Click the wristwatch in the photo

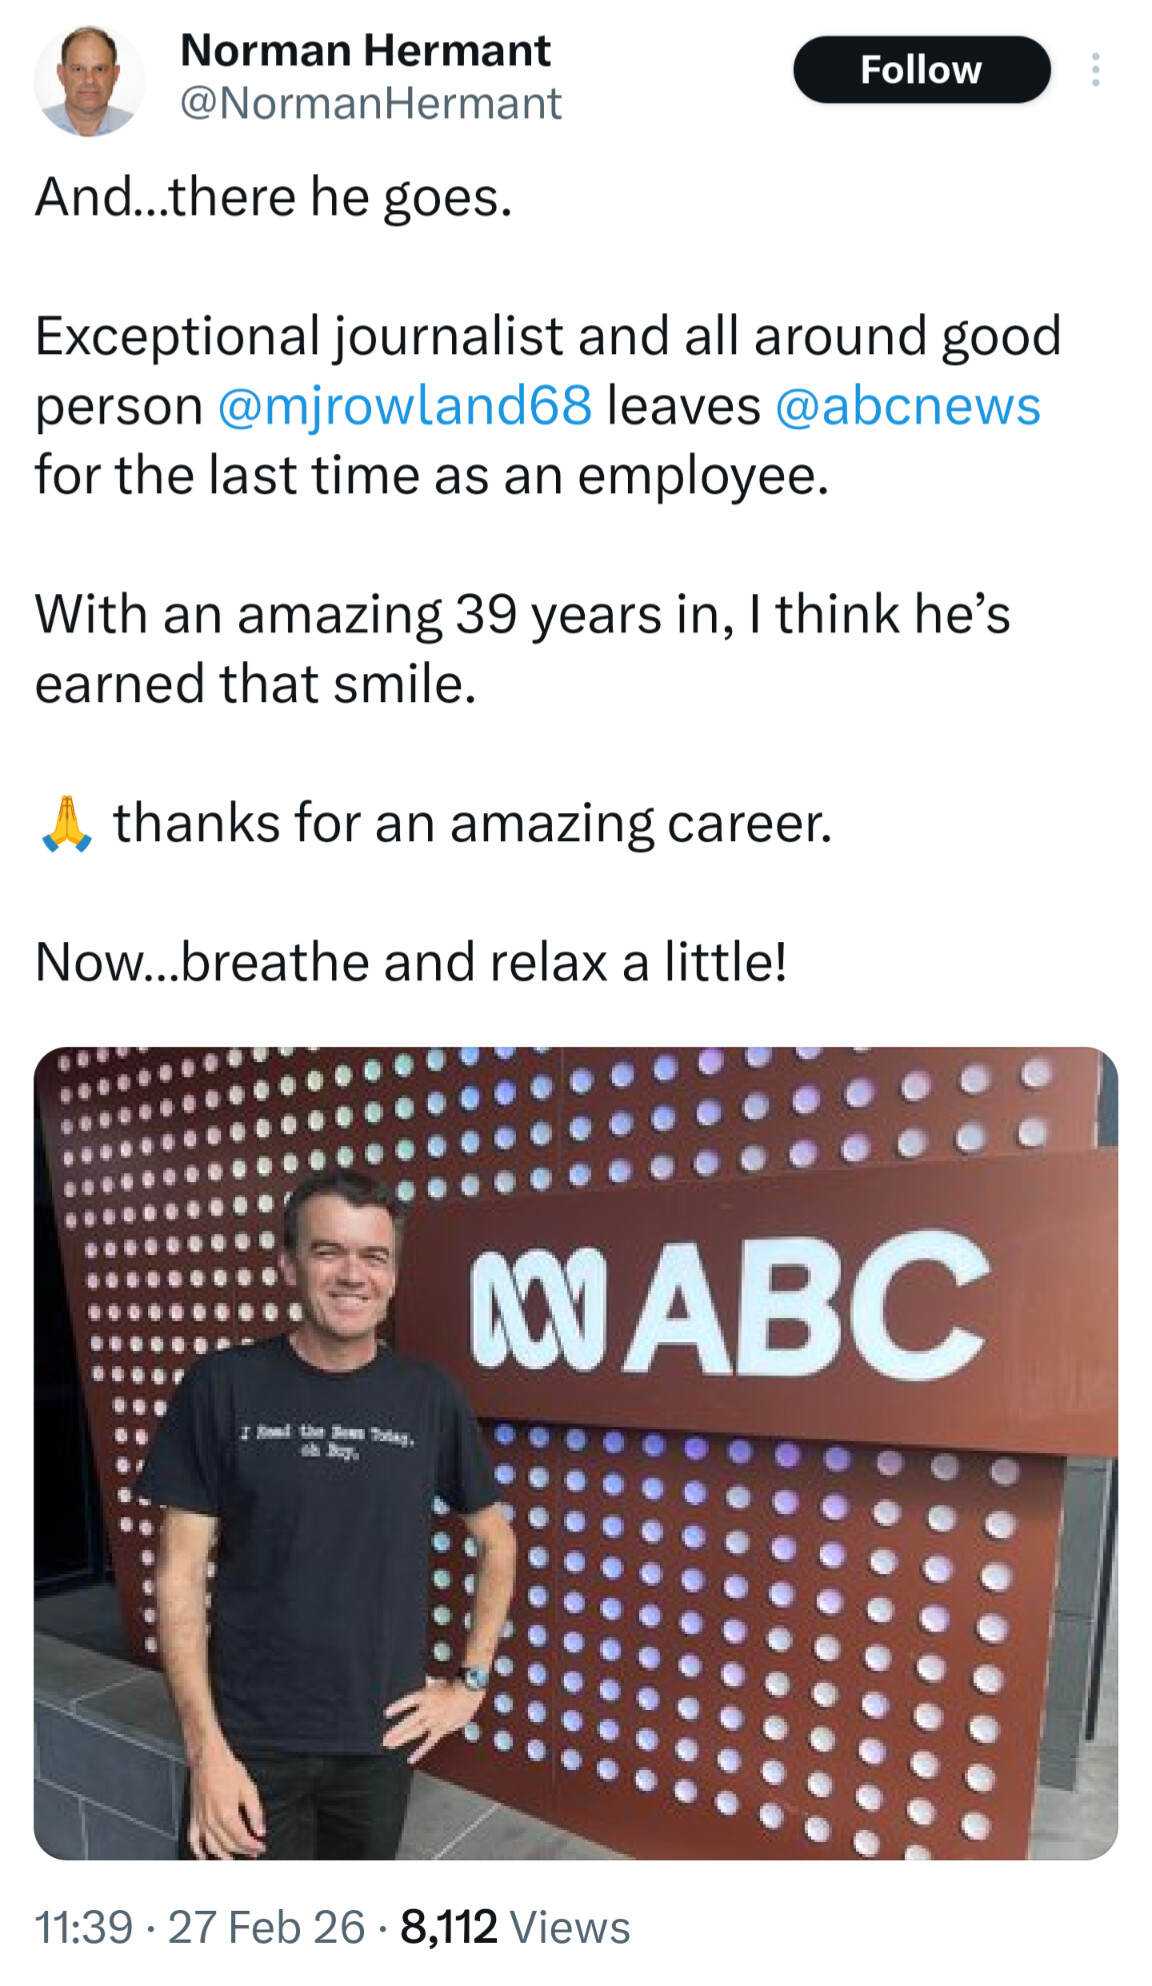click(474, 1677)
